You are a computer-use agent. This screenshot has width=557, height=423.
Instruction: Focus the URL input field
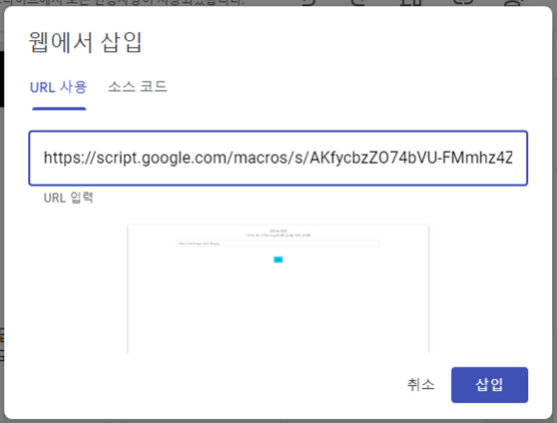278,158
